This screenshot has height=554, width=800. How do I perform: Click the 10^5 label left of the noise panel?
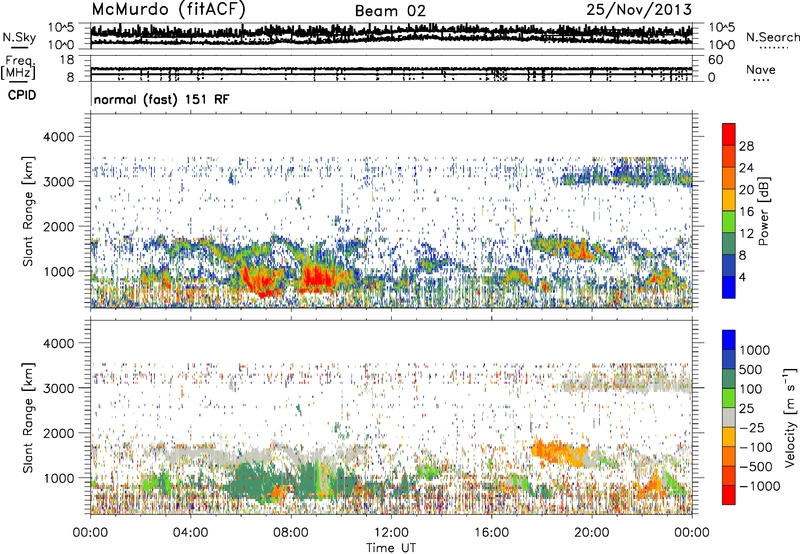click(x=61, y=28)
